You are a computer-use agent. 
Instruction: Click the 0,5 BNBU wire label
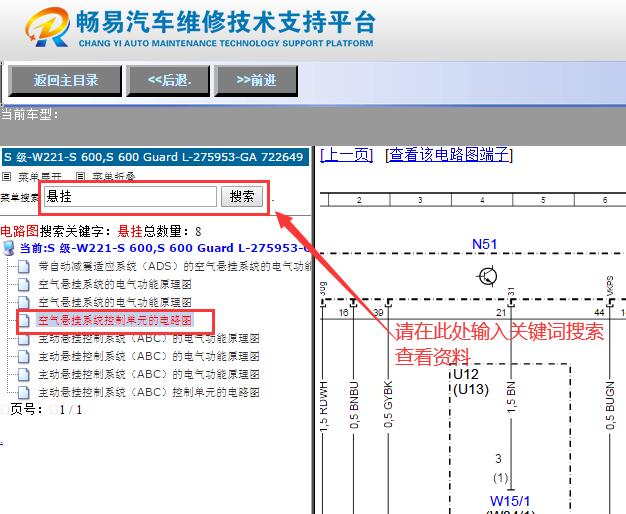point(354,405)
